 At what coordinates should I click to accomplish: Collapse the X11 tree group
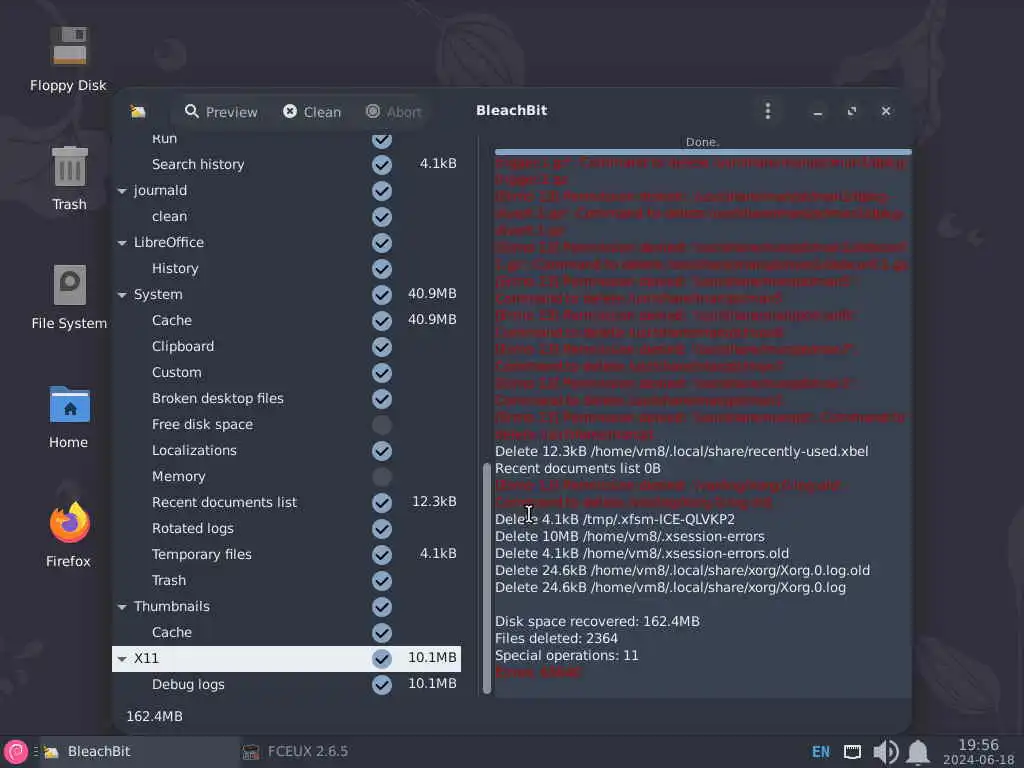(x=122, y=659)
